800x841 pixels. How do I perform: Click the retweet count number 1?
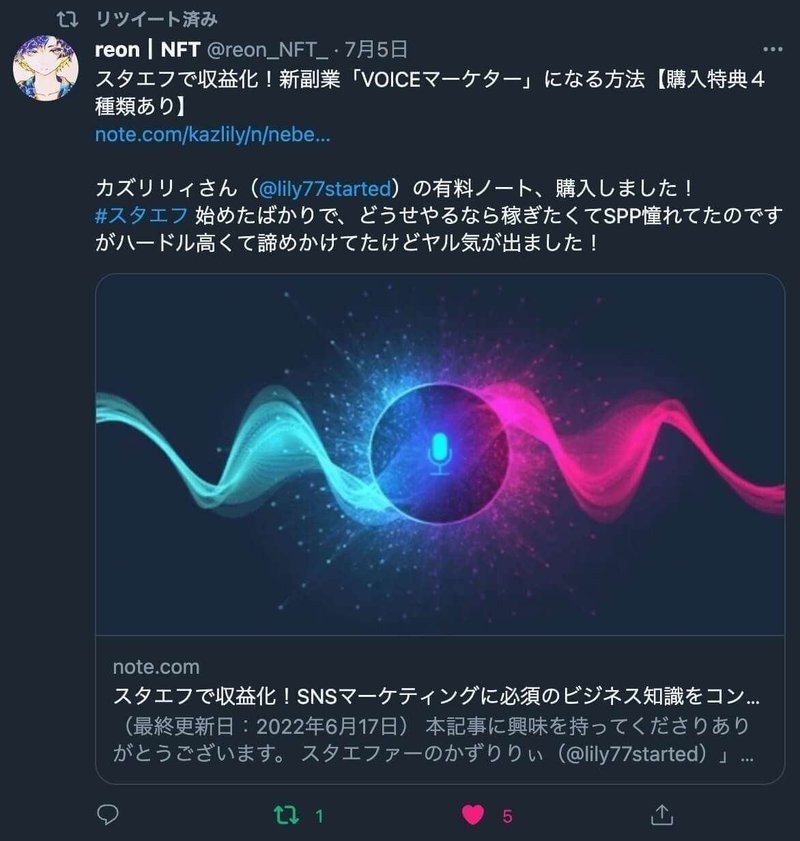pos(320,816)
